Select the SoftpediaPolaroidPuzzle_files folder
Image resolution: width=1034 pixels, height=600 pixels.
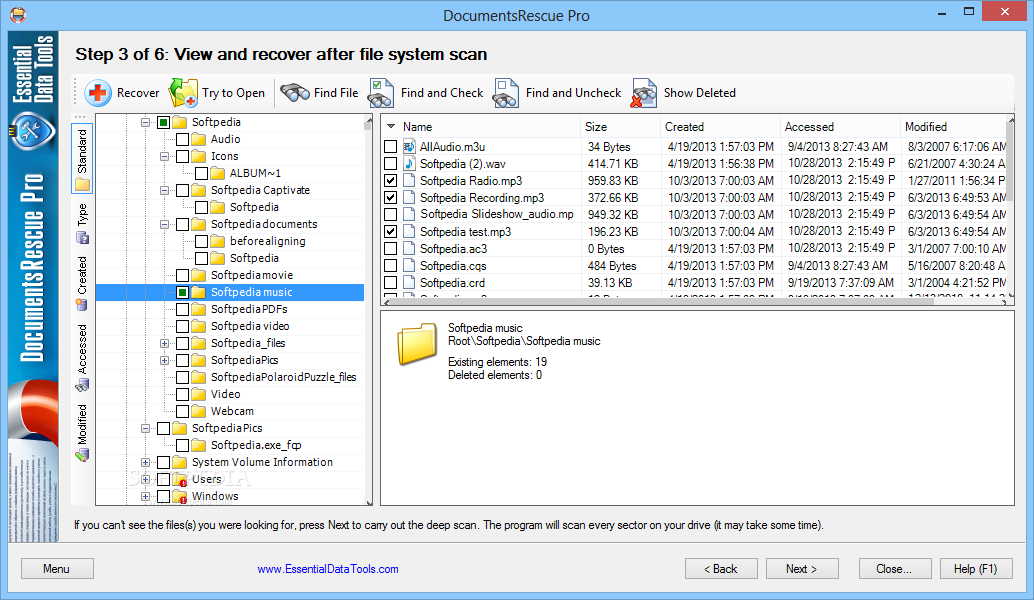tap(284, 377)
